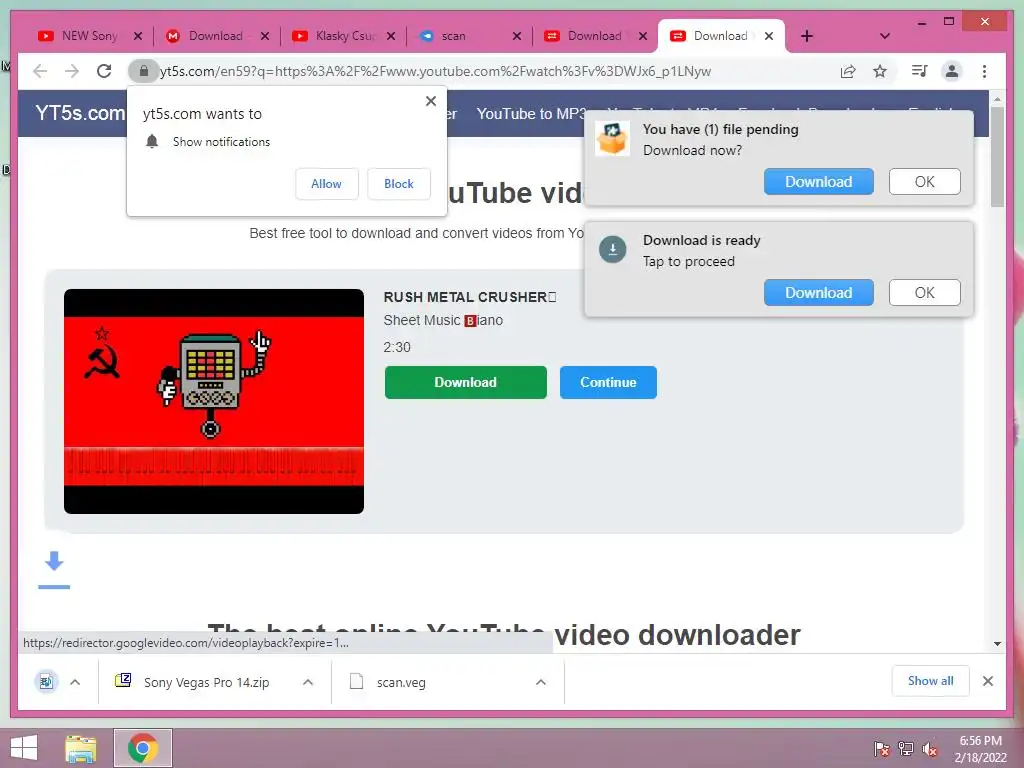
Task: Open site info via the lock icon
Action: [144, 71]
